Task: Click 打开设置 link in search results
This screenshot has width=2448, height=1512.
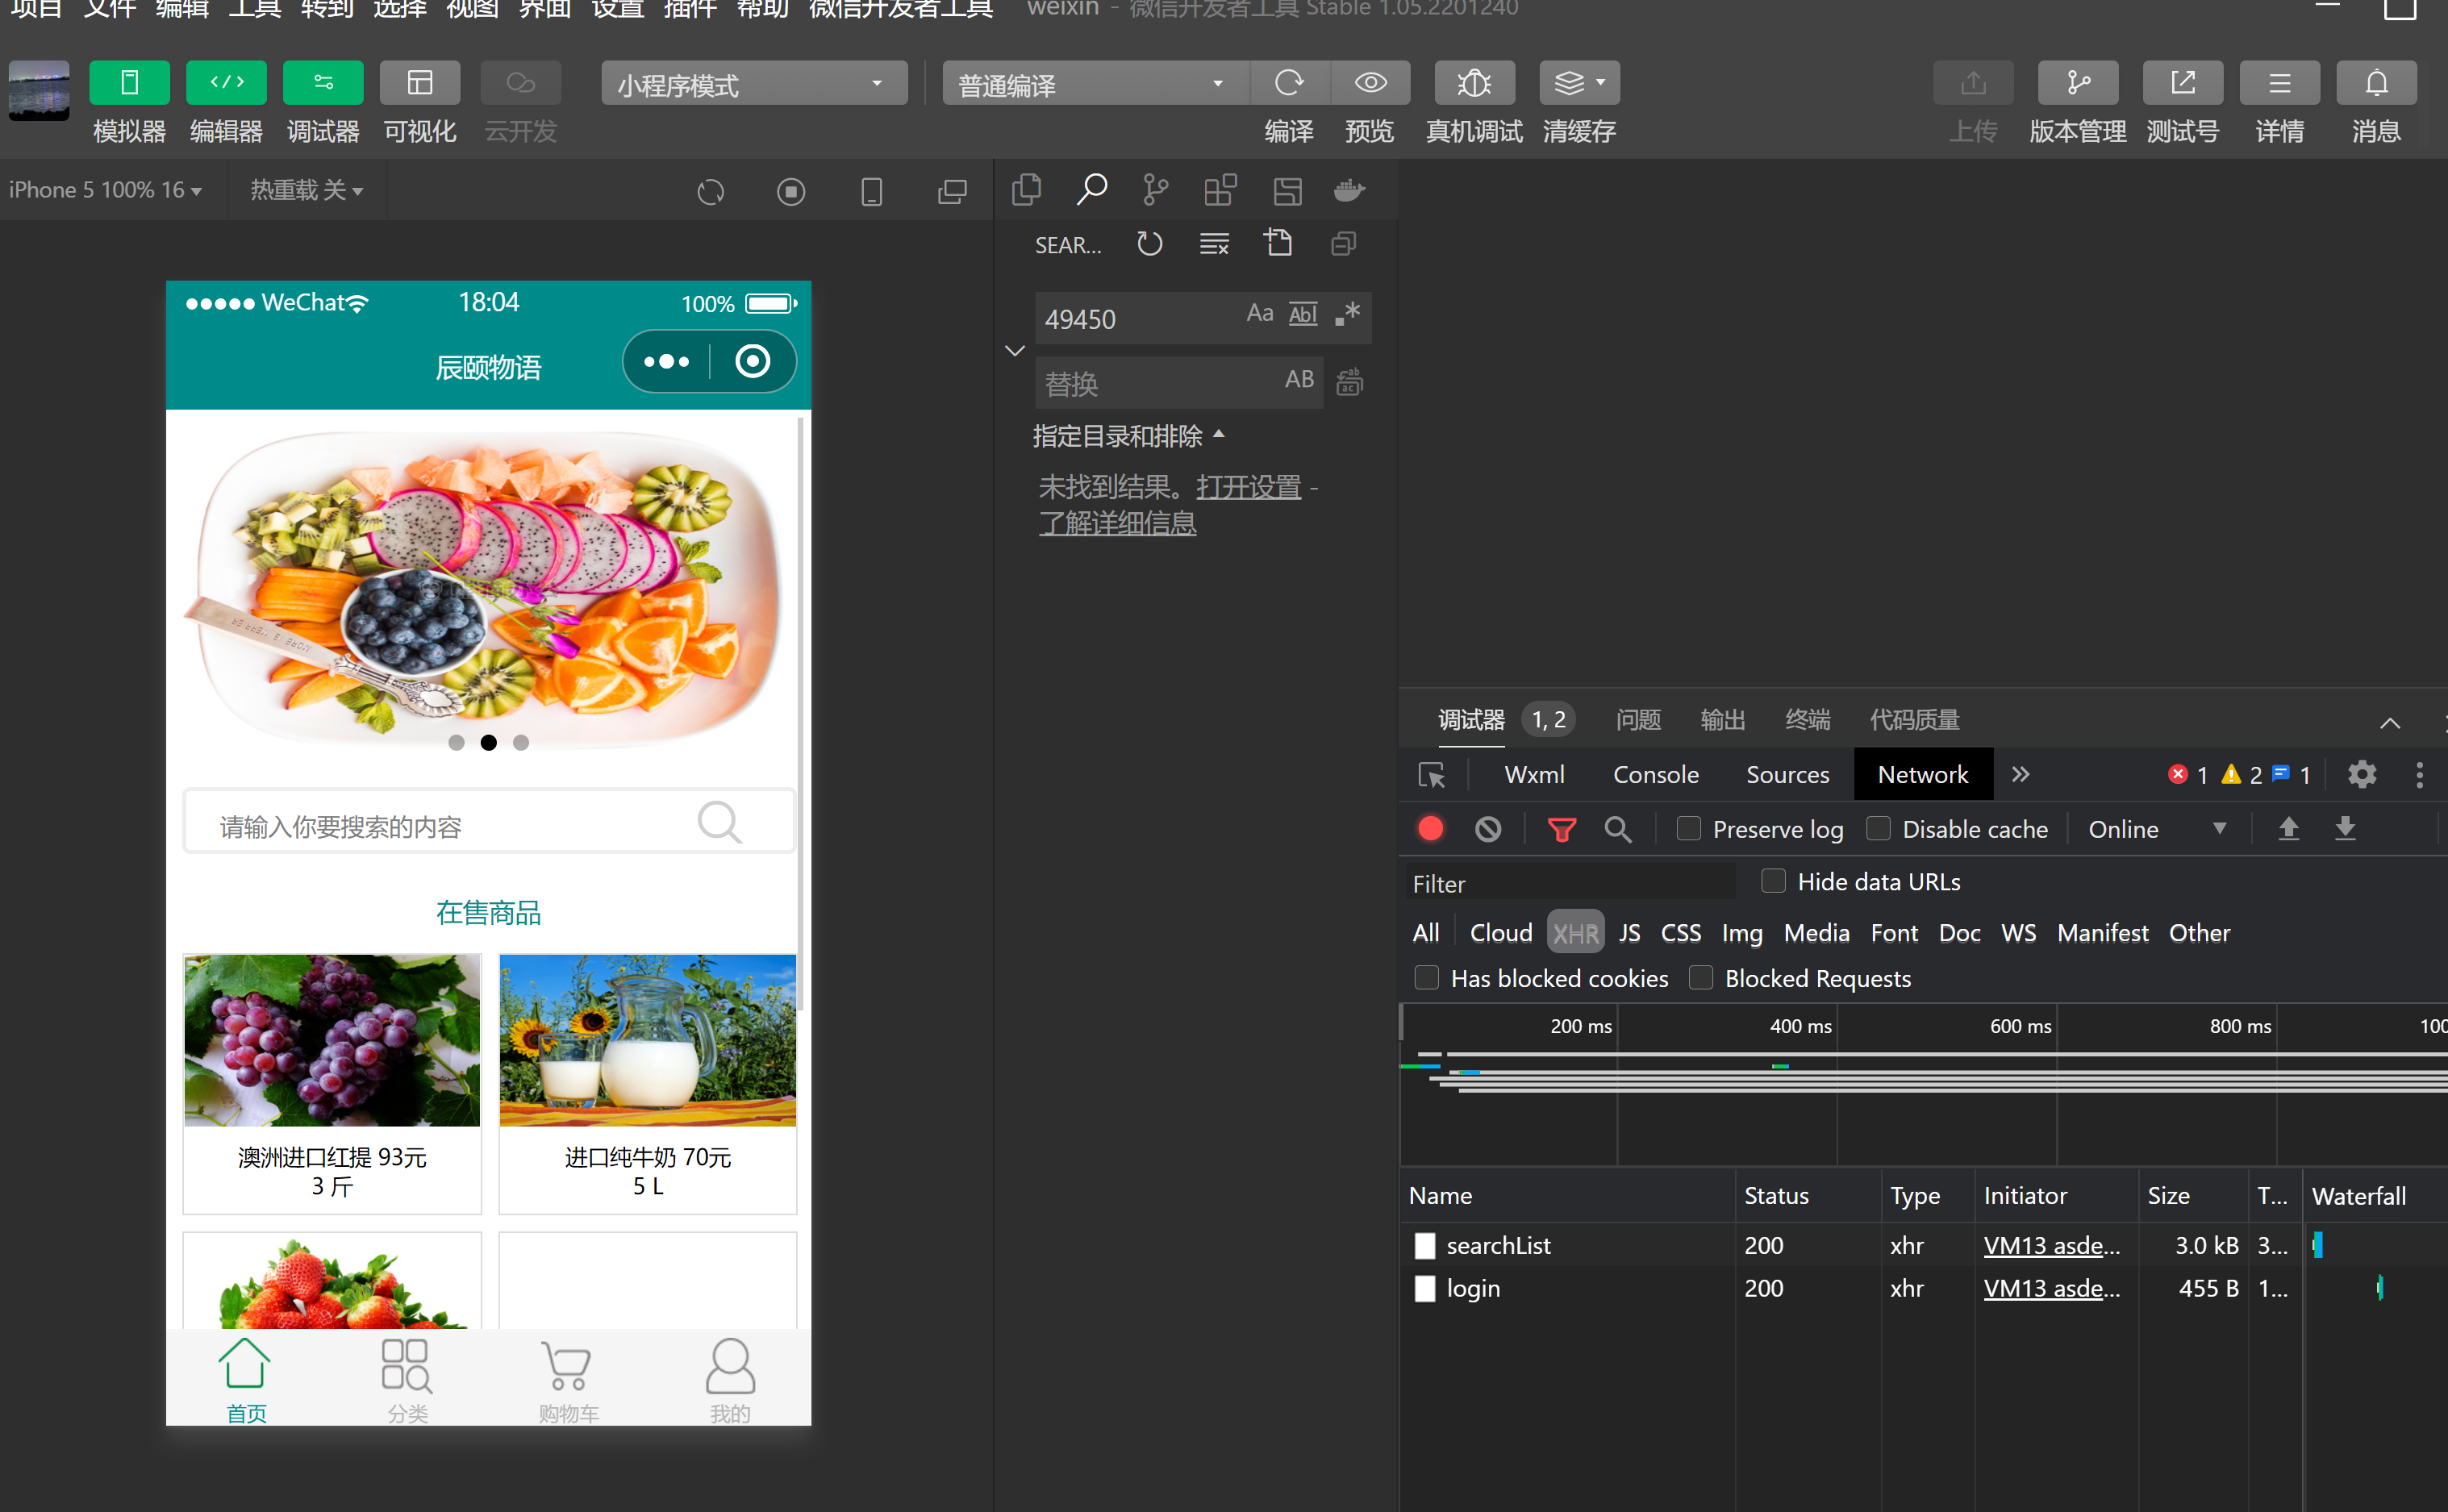Action: (1249, 487)
